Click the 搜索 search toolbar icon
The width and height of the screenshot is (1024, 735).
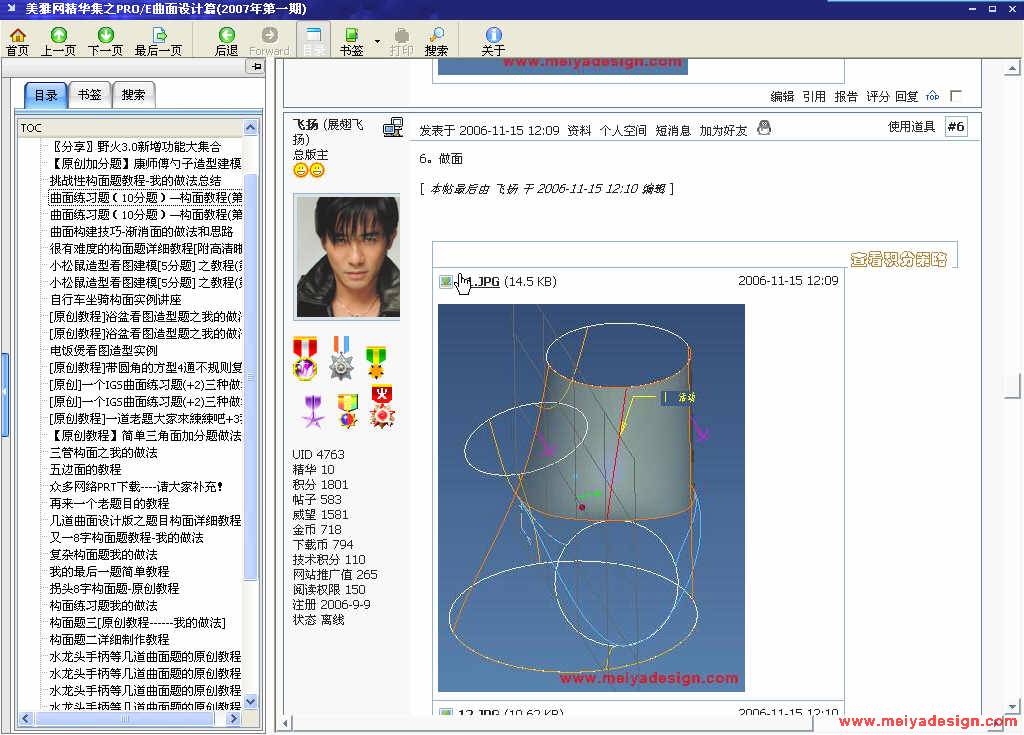click(x=437, y=36)
